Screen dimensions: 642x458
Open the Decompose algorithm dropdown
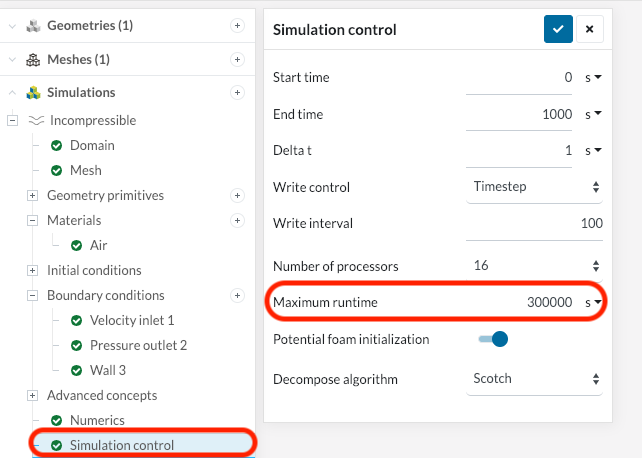click(x=535, y=379)
